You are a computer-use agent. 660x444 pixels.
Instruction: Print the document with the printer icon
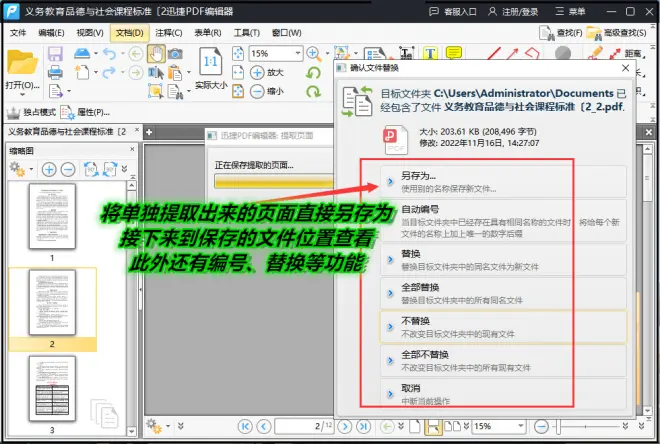pyautogui.click(x=55, y=72)
